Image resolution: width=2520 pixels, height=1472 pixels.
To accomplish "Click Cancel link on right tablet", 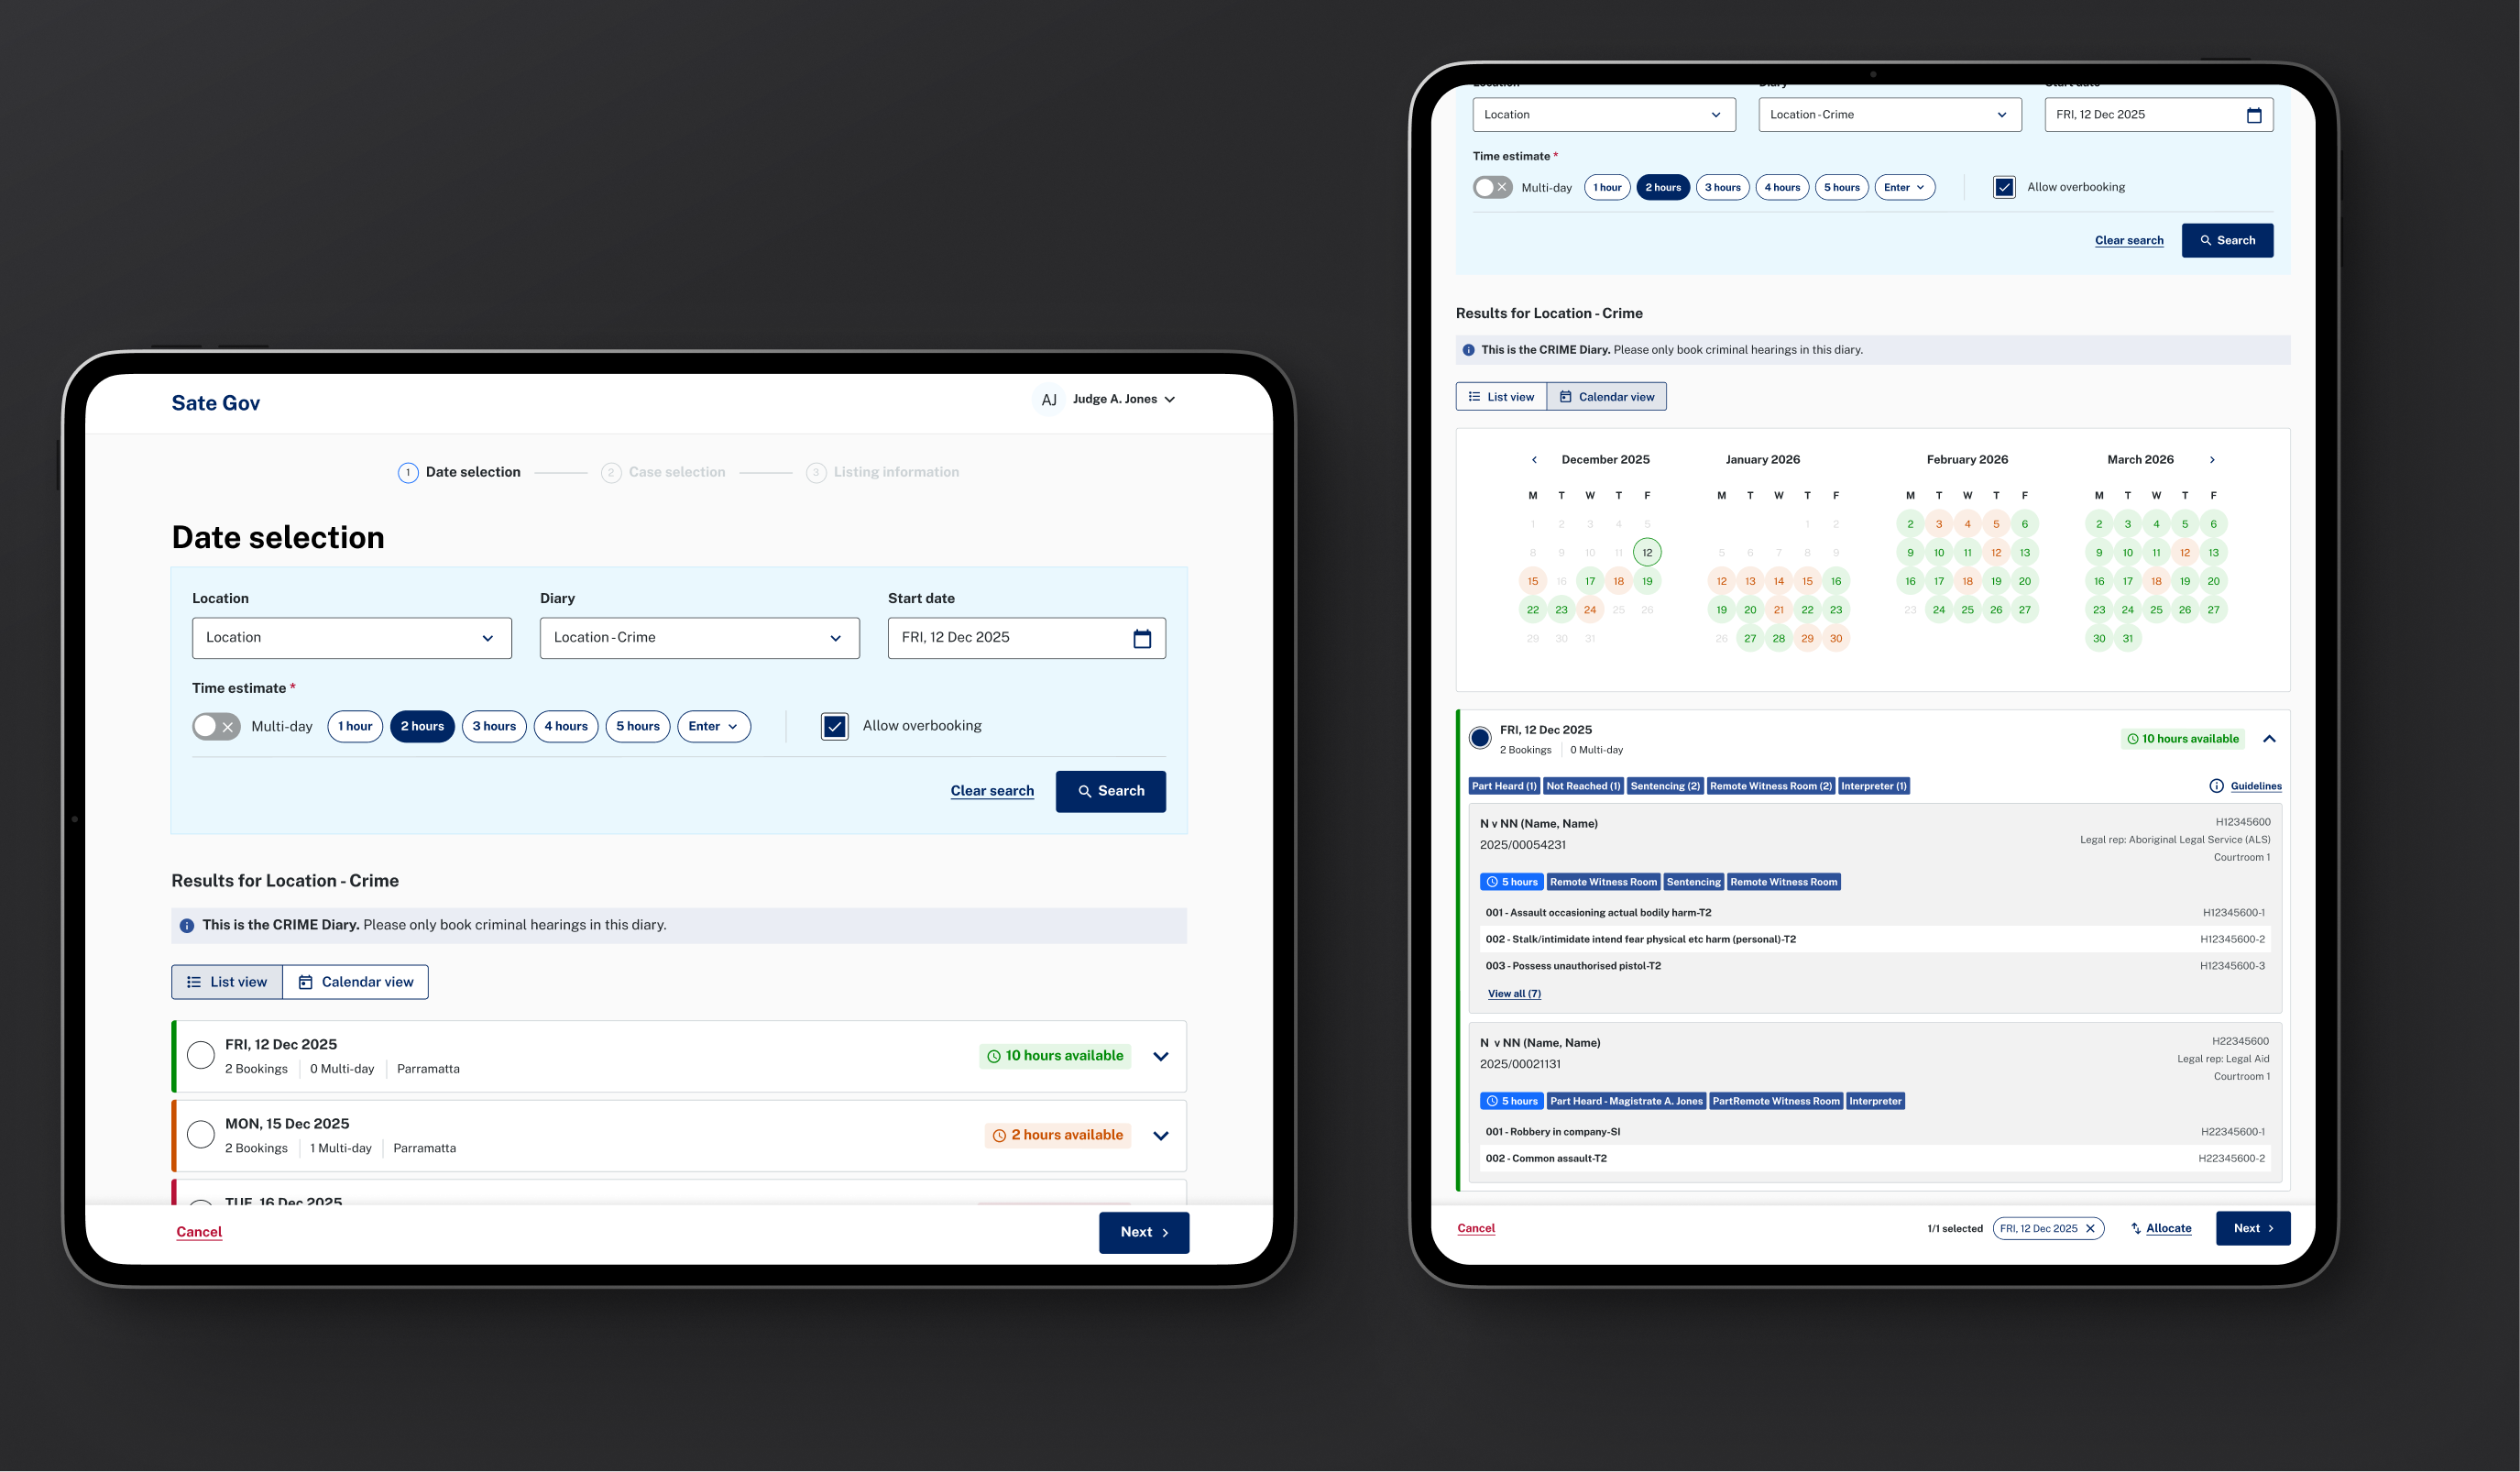I will (x=1476, y=1229).
